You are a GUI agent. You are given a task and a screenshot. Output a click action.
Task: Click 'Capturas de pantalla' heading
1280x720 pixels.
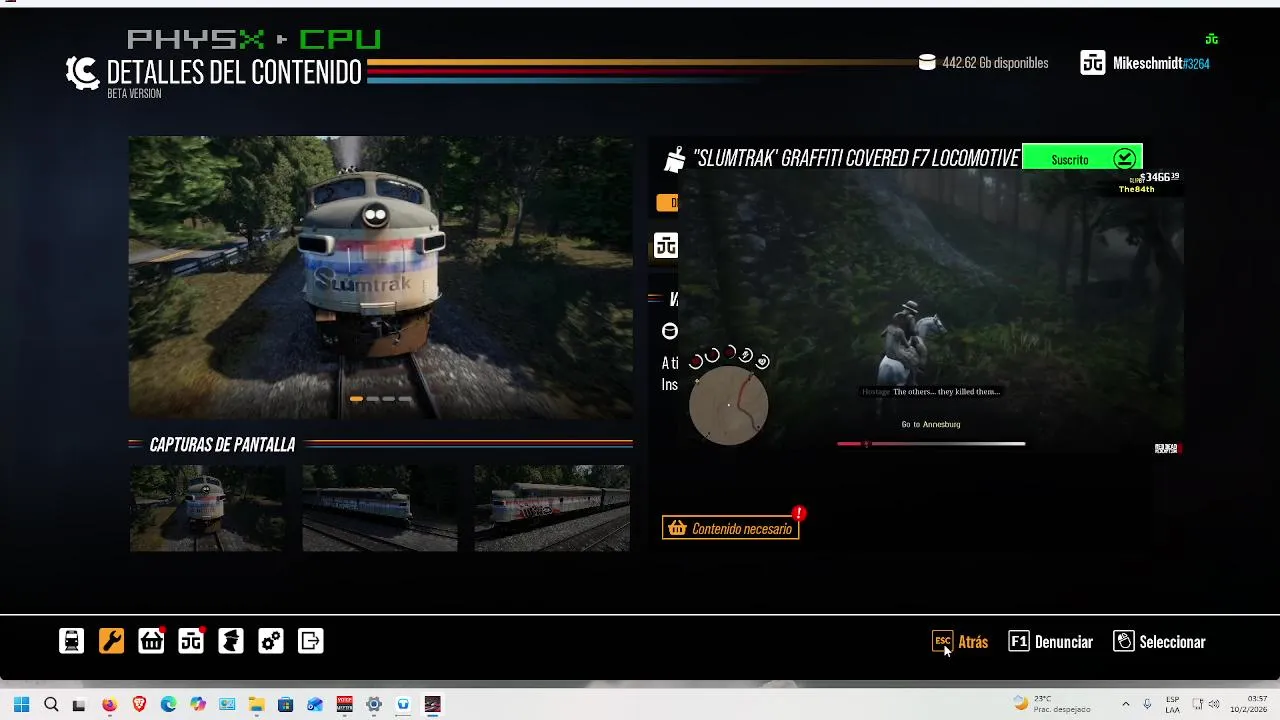click(222, 445)
